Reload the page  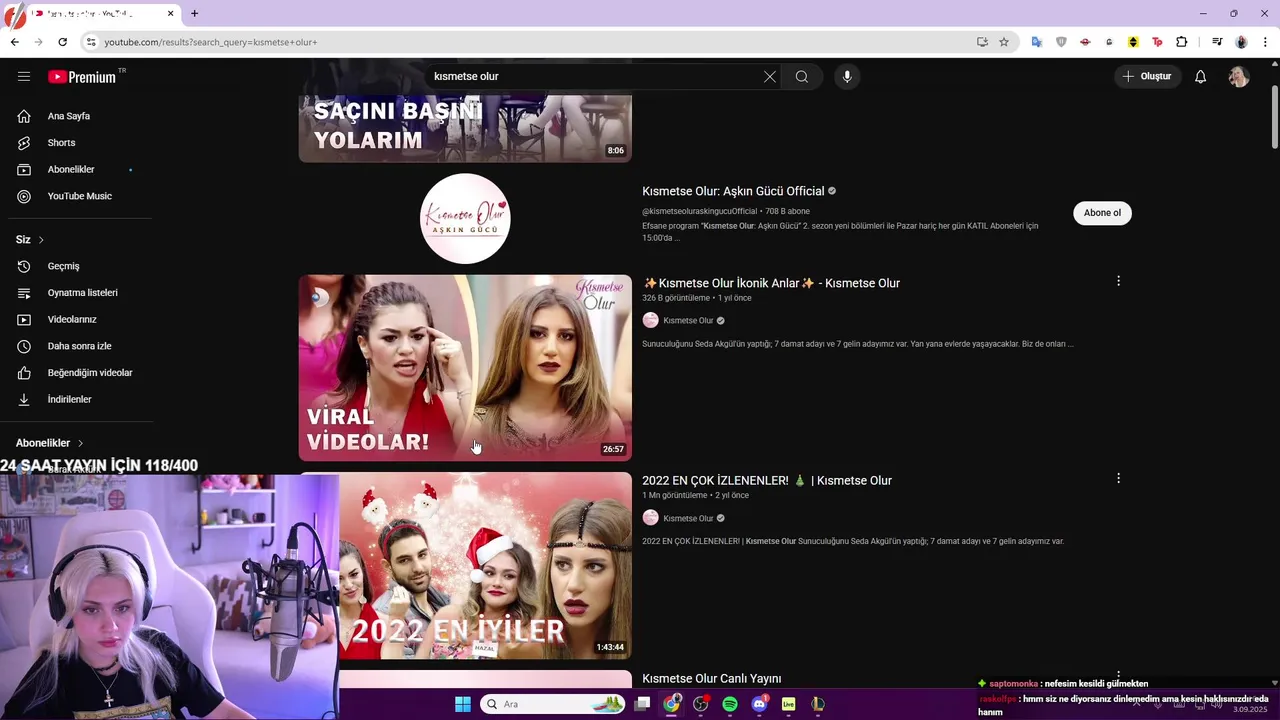62,42
